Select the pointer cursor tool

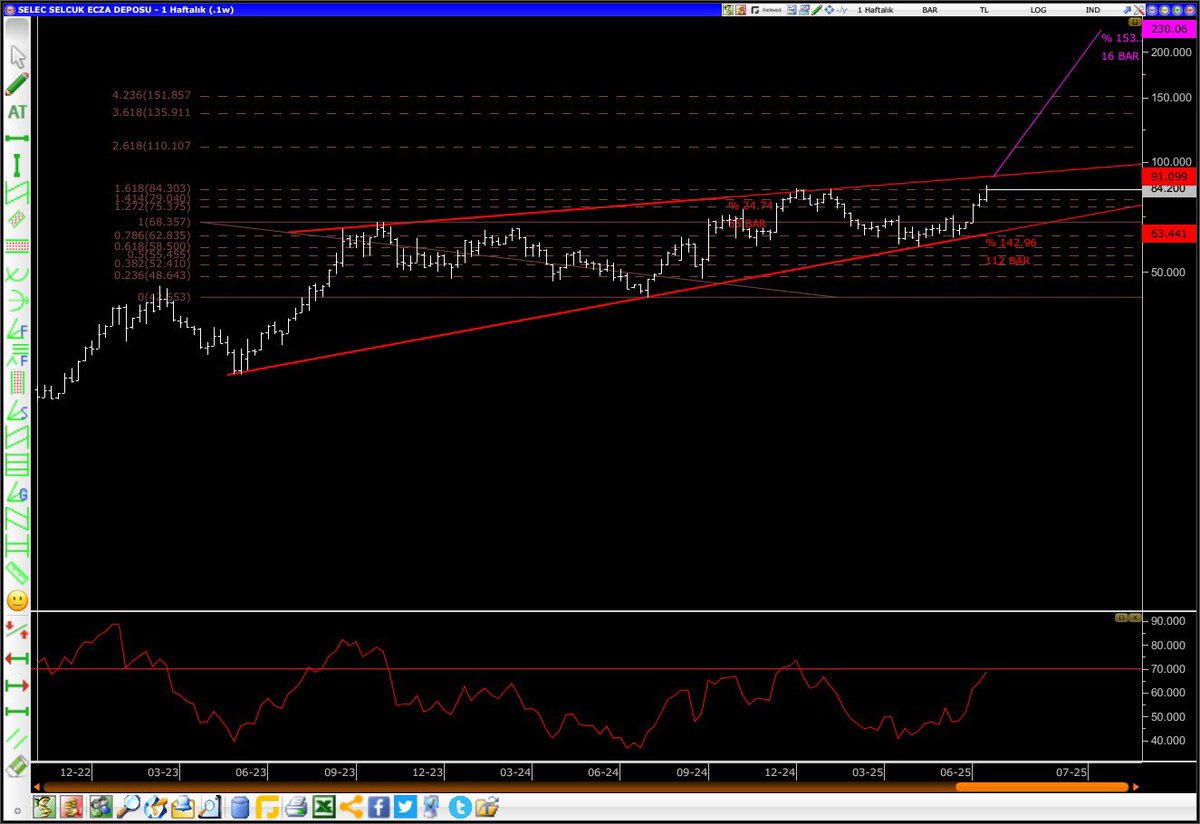tap(17, 55)
